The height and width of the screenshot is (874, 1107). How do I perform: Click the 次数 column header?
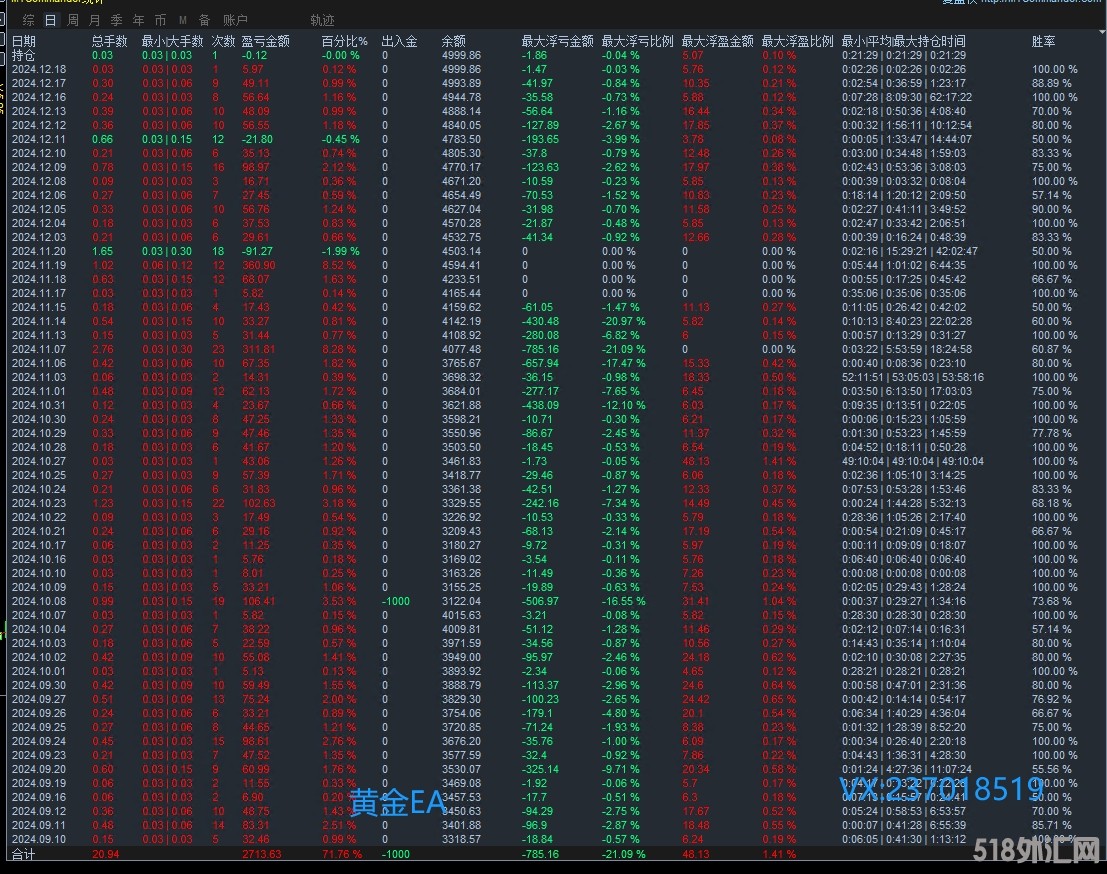coord(224,41)
